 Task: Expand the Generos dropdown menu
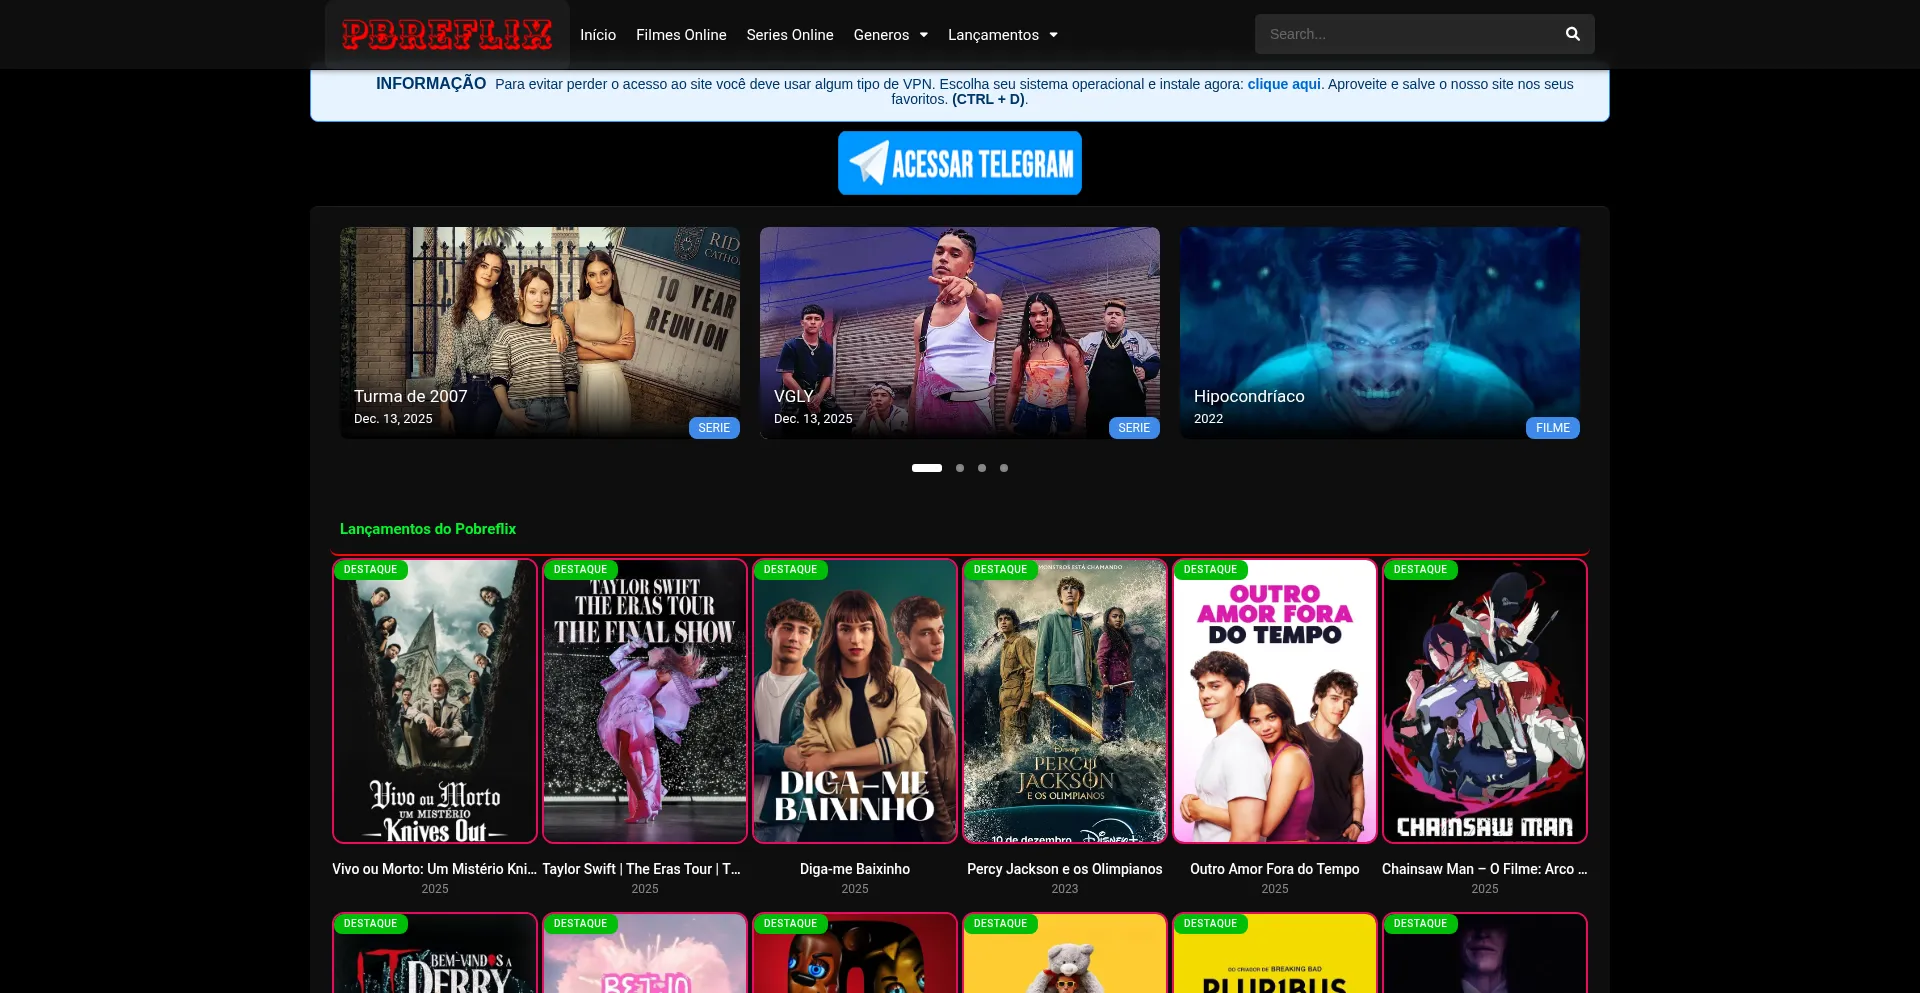pos(890,35)
